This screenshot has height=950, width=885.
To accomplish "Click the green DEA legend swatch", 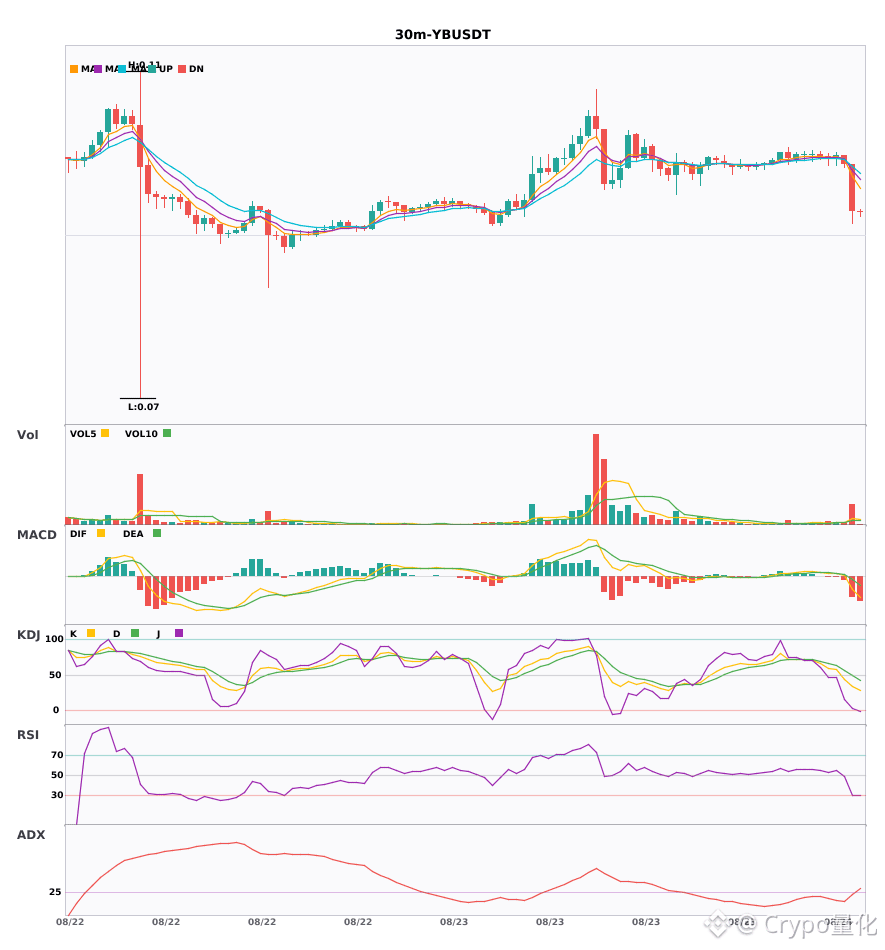I will [x=157, y=533].
